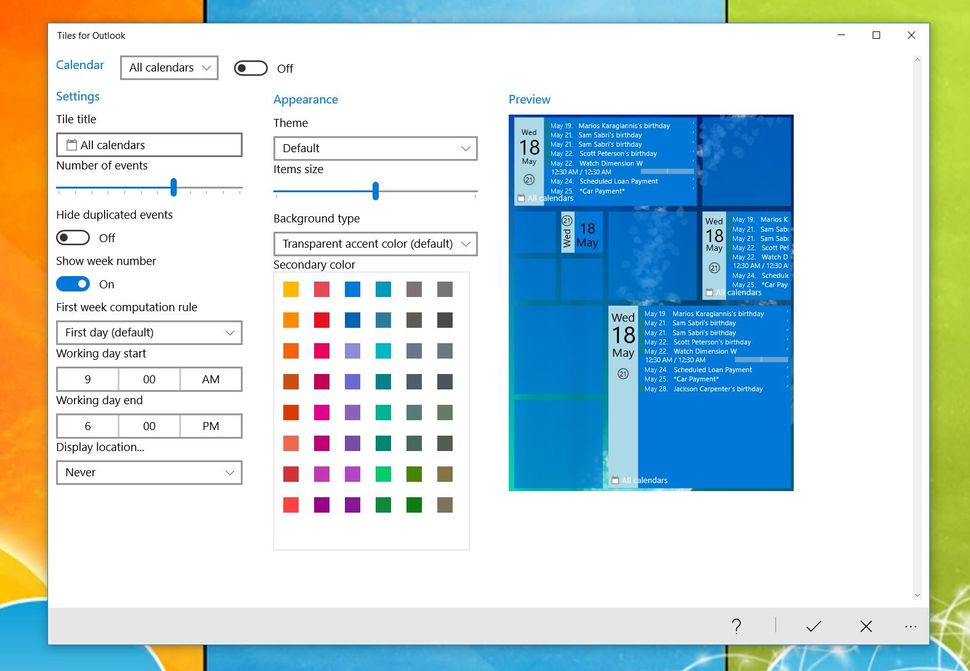Screen dimensions: 970x671
Task: Open the All calendars dropdown
Action: pos(169,67)
